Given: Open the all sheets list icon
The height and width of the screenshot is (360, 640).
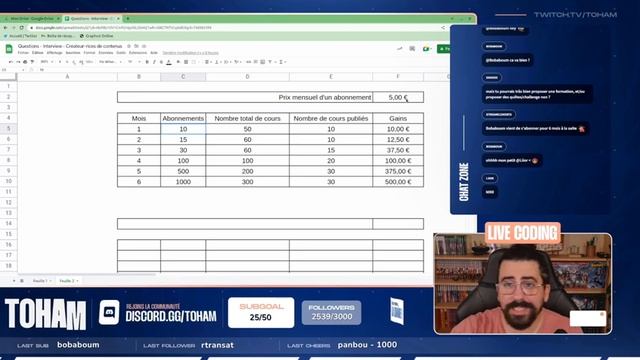Looking at the screenshot, I should (22, 281).
